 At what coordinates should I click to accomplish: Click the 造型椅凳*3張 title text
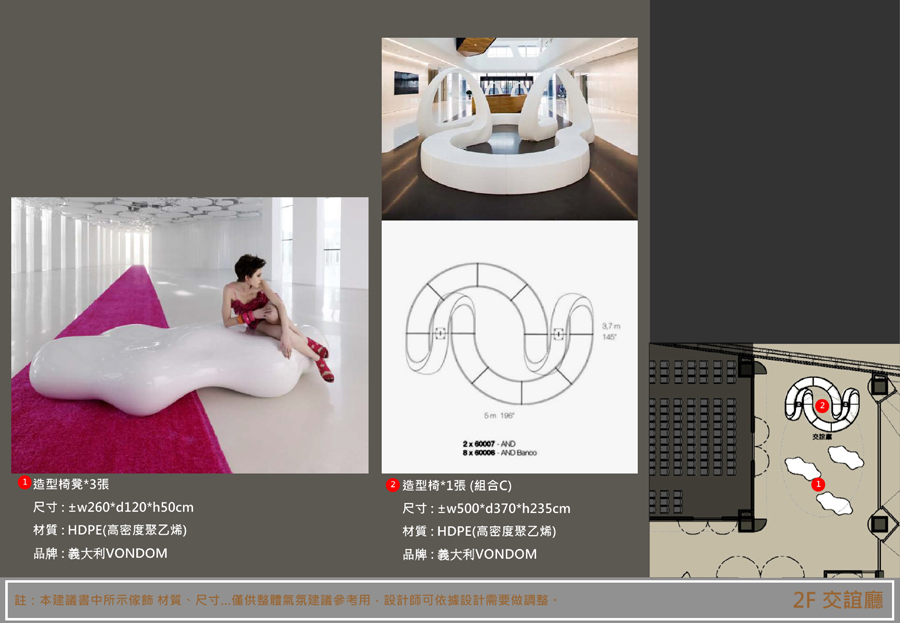coord(71,483)
